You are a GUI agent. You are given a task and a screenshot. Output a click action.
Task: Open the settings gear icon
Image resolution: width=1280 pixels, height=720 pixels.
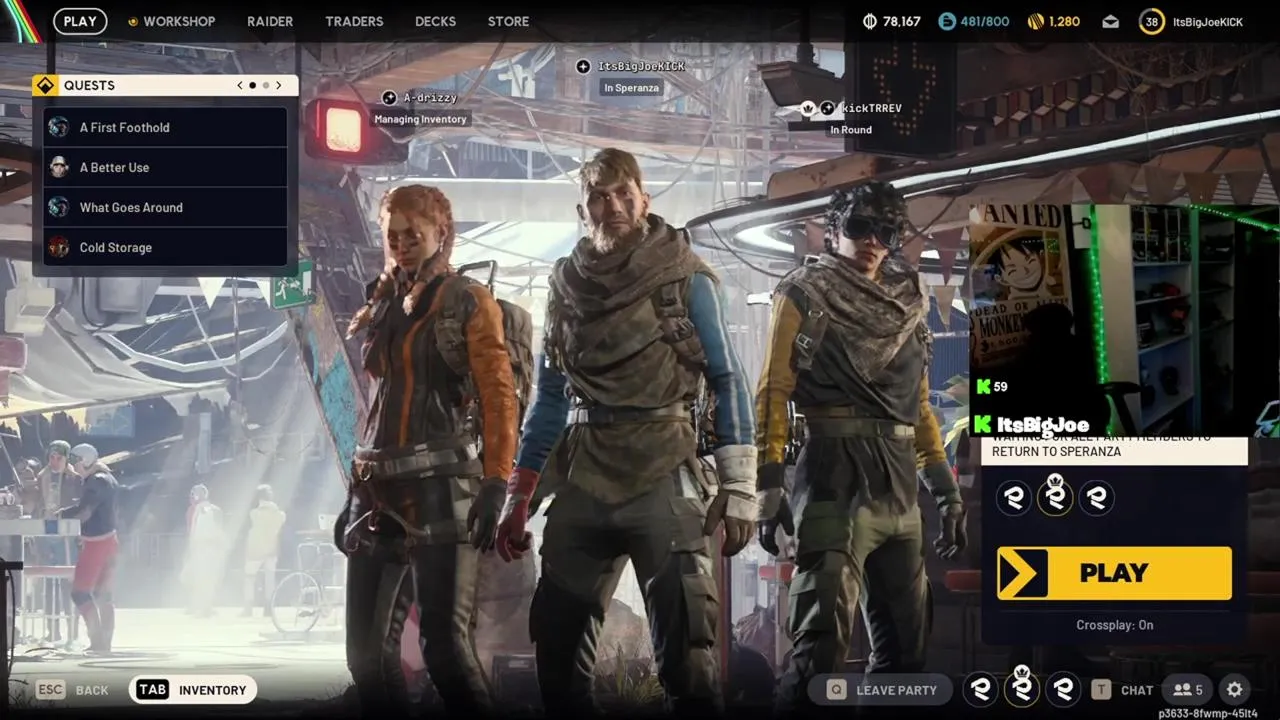click(1235, 689)
